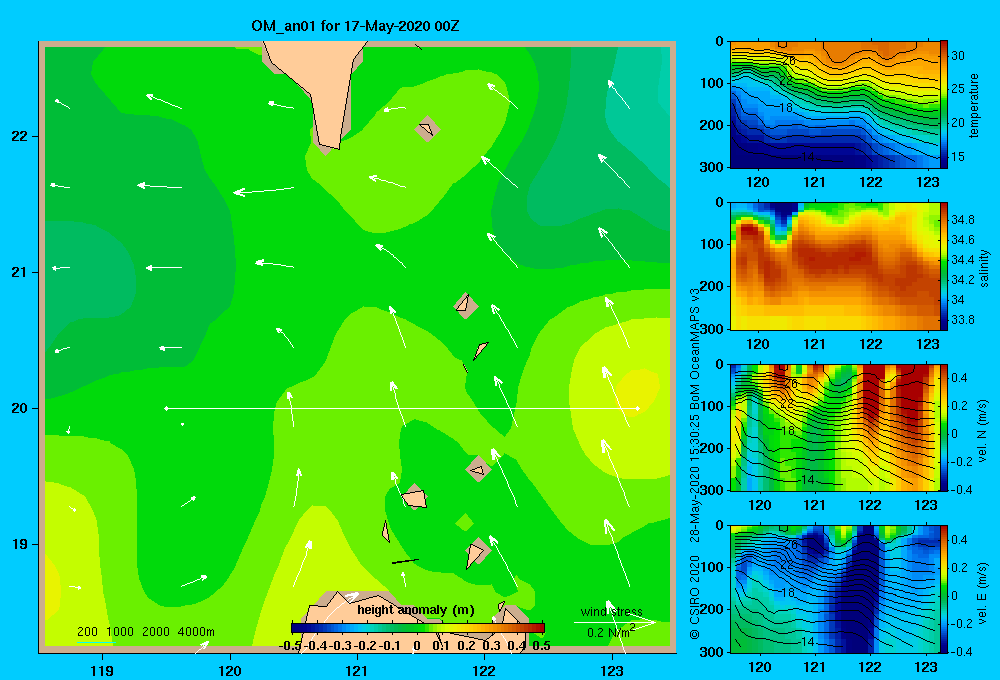
Task: Click the '-0.4' bottom tick on vel. E scale
Action: pos(962,651)
